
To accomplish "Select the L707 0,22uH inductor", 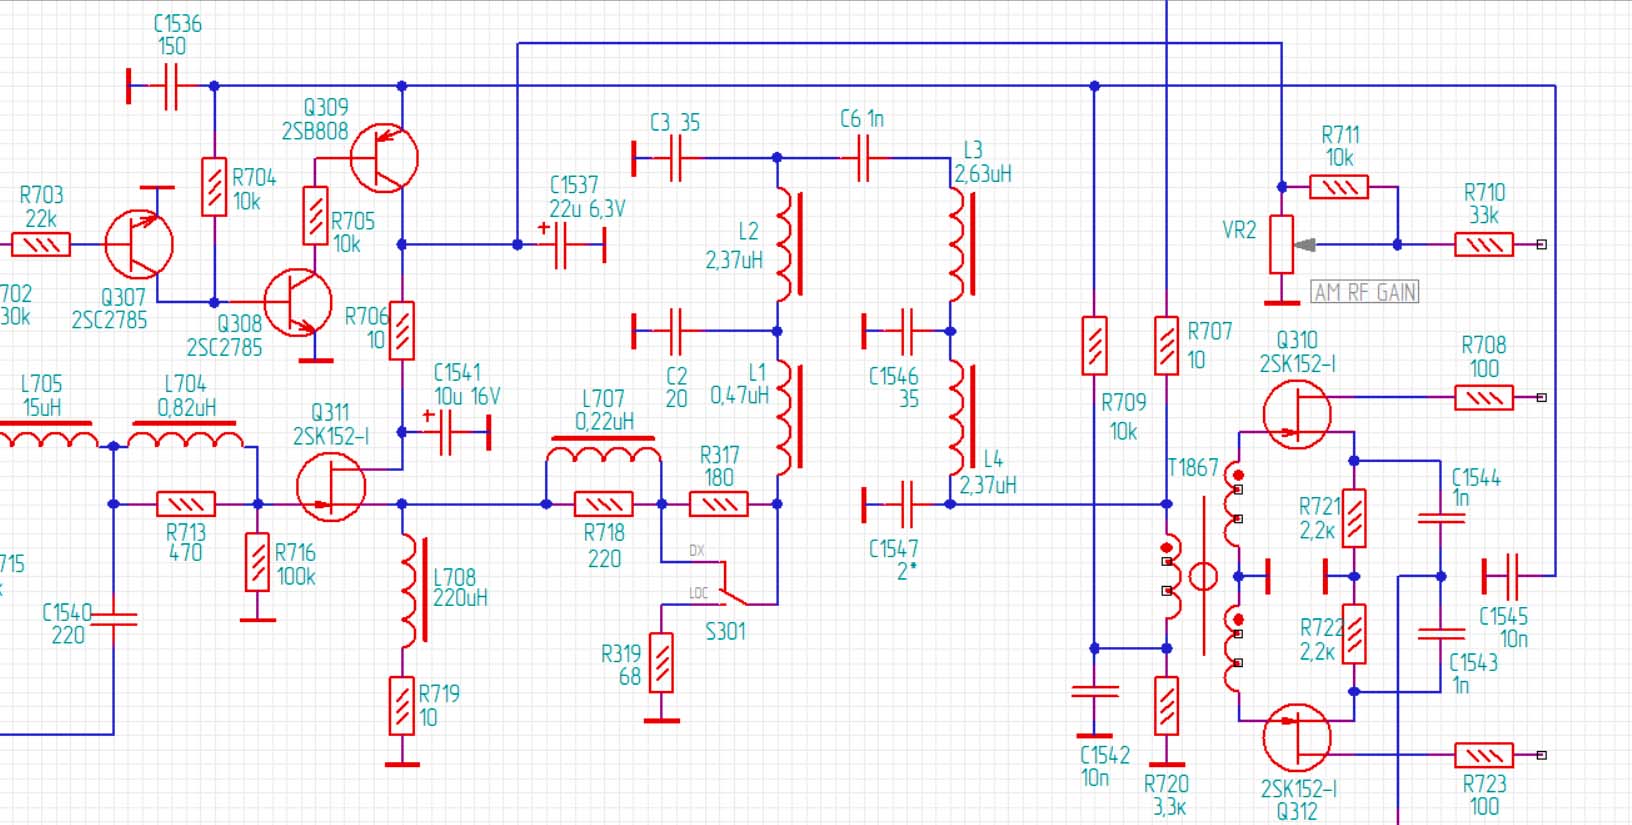I will (x=603, y=455).
